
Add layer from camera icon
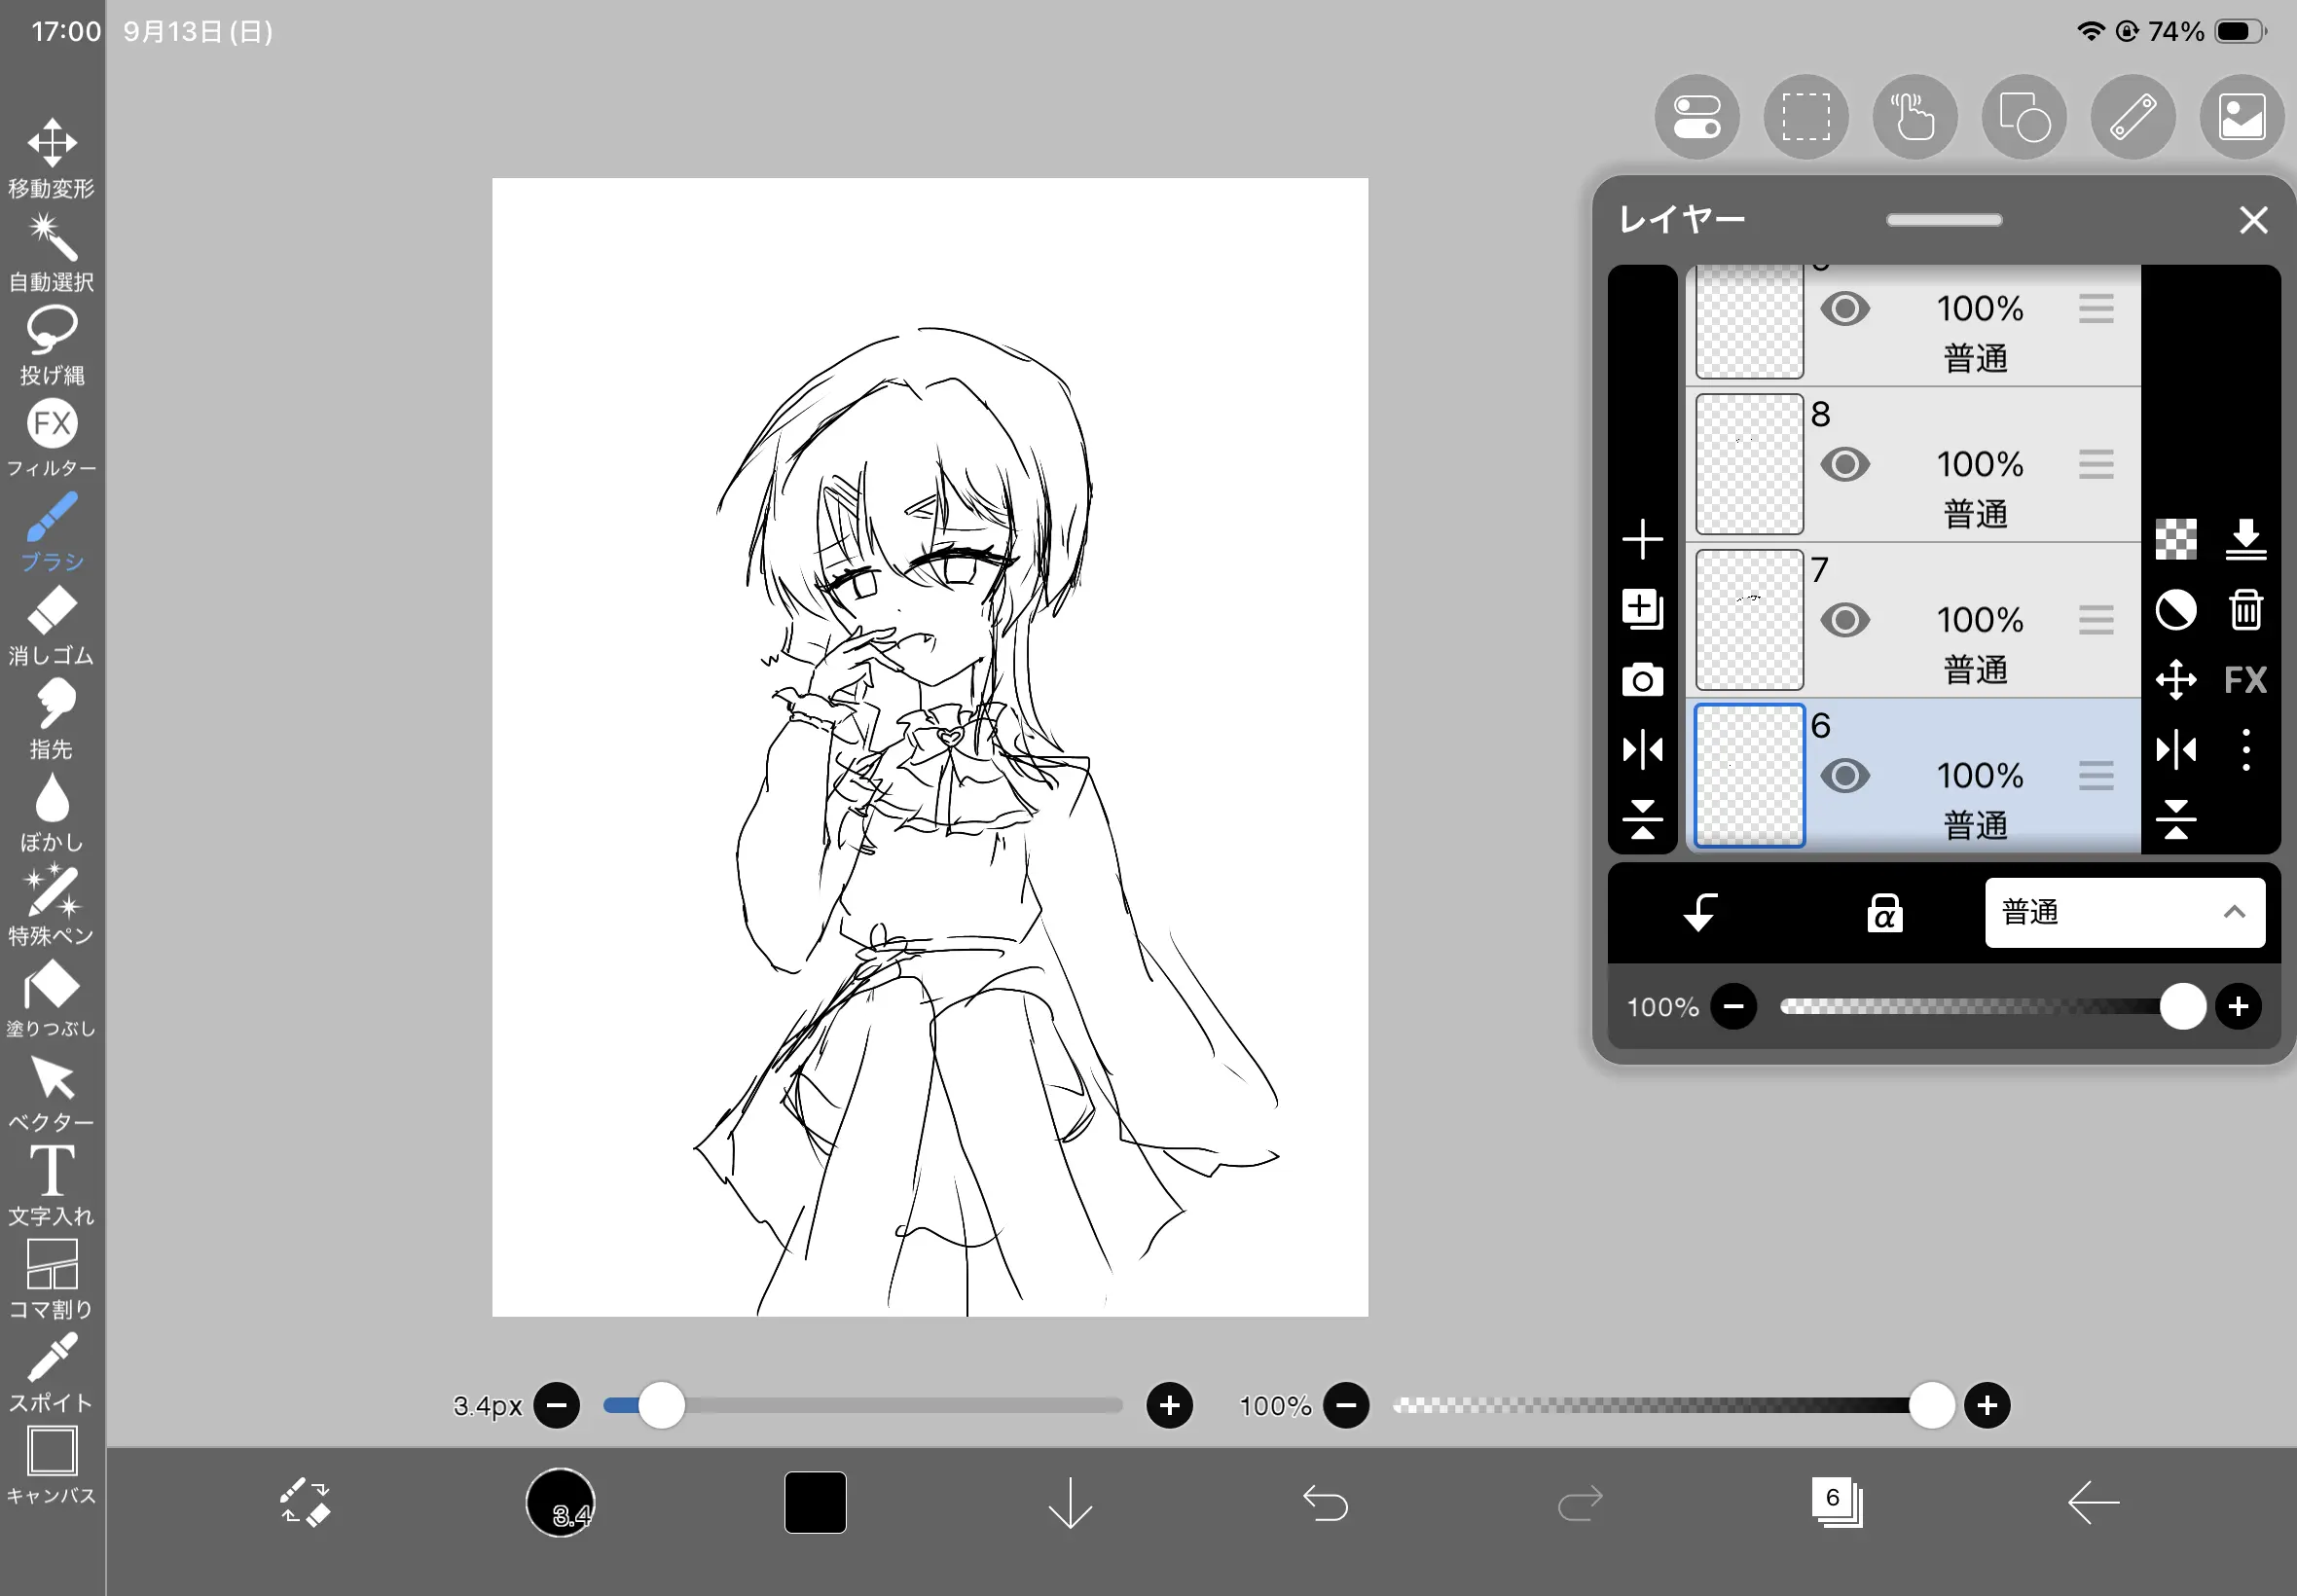1642,680
